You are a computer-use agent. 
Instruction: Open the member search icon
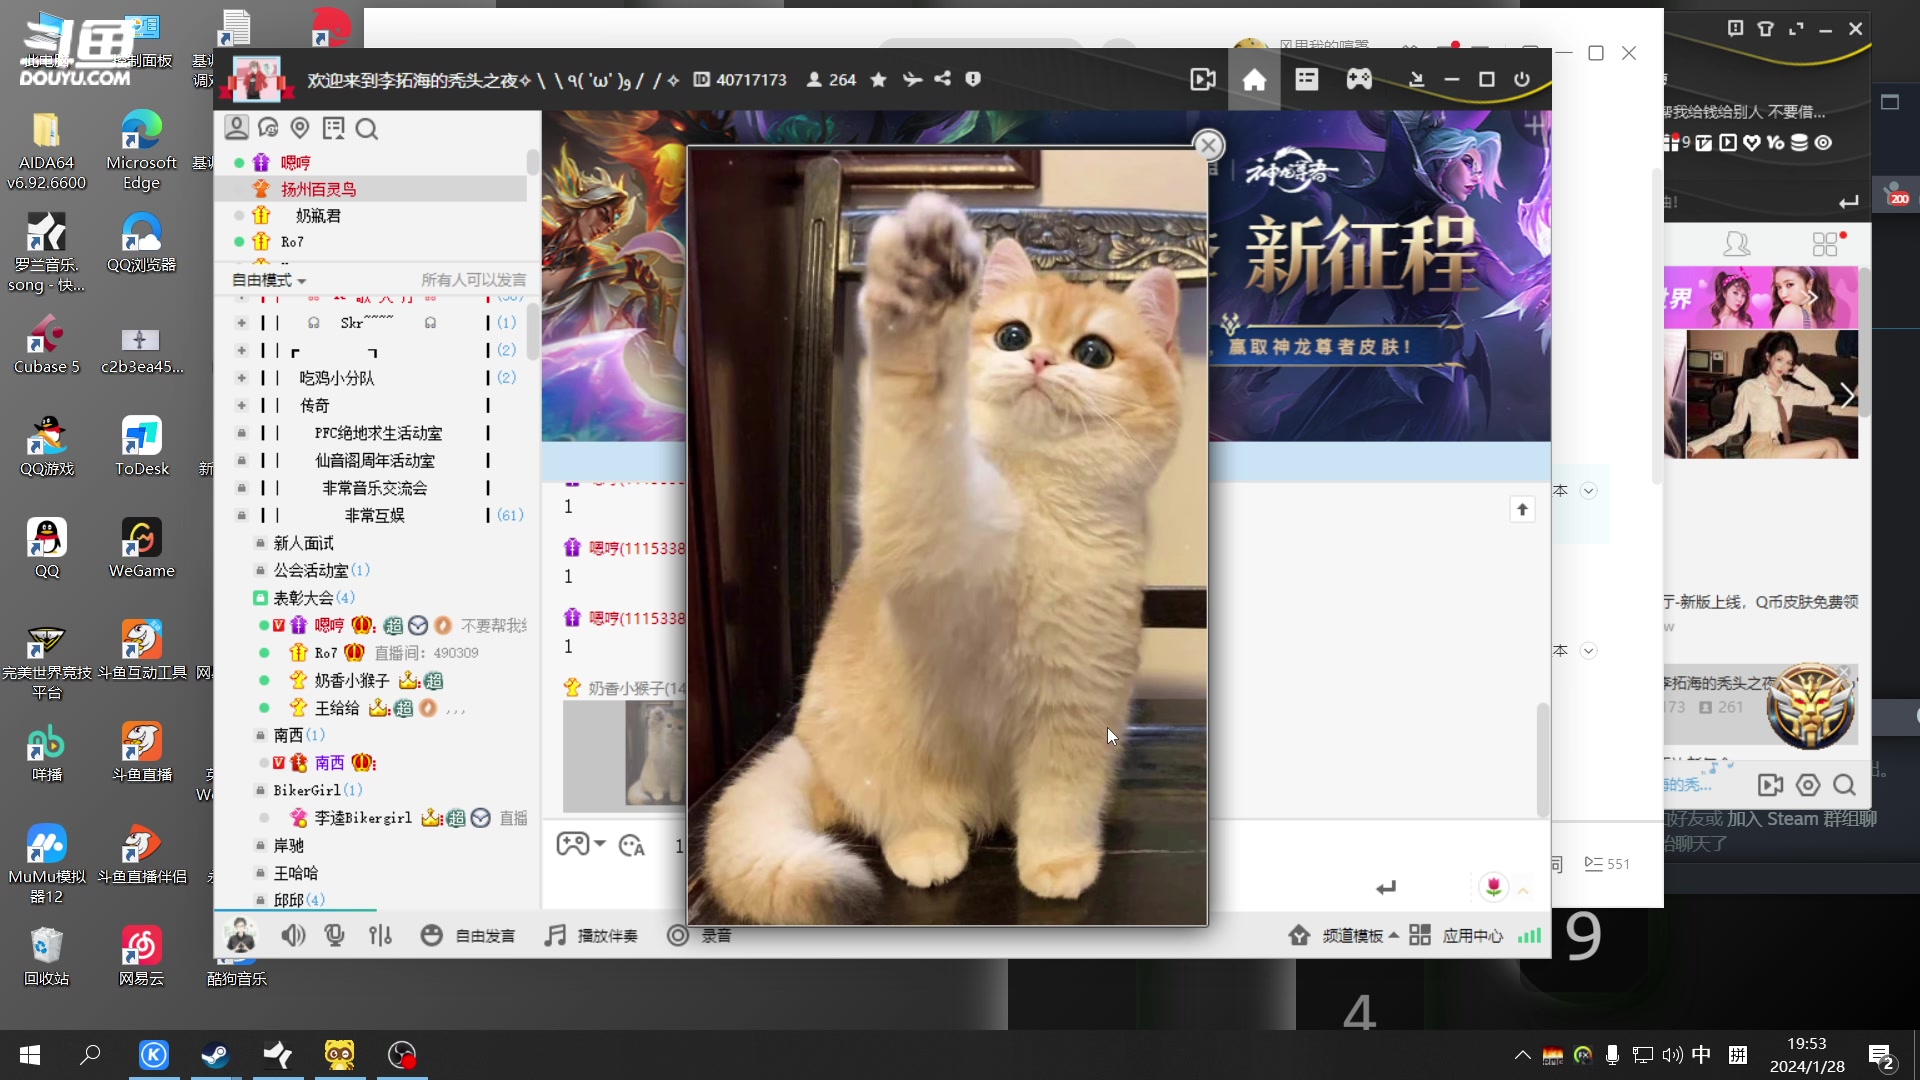coord(368,128)
